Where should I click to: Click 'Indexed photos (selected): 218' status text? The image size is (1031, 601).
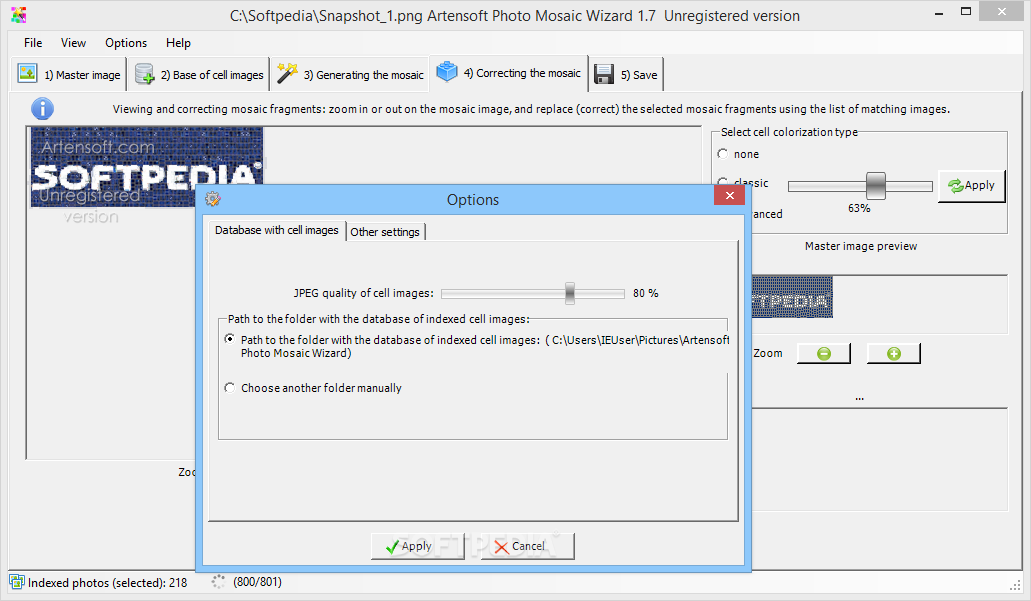[107, 583]
